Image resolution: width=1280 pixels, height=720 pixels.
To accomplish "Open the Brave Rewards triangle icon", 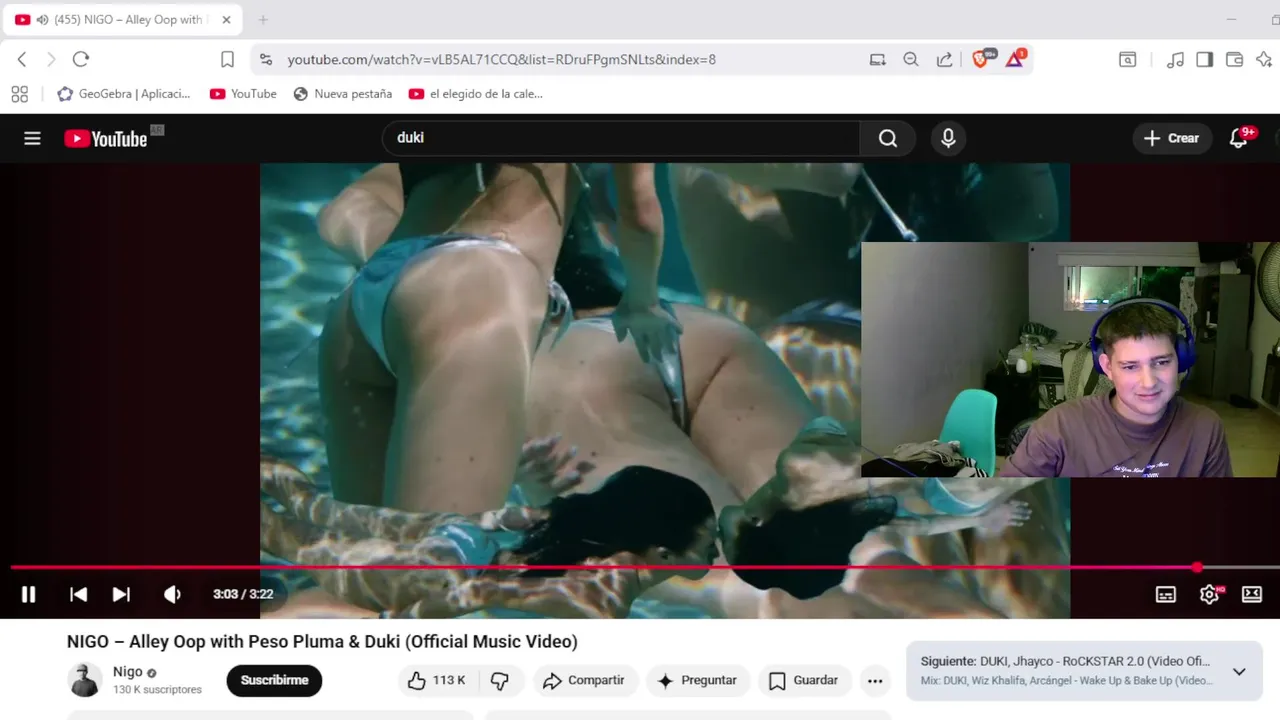I will tap(1014, 60).
